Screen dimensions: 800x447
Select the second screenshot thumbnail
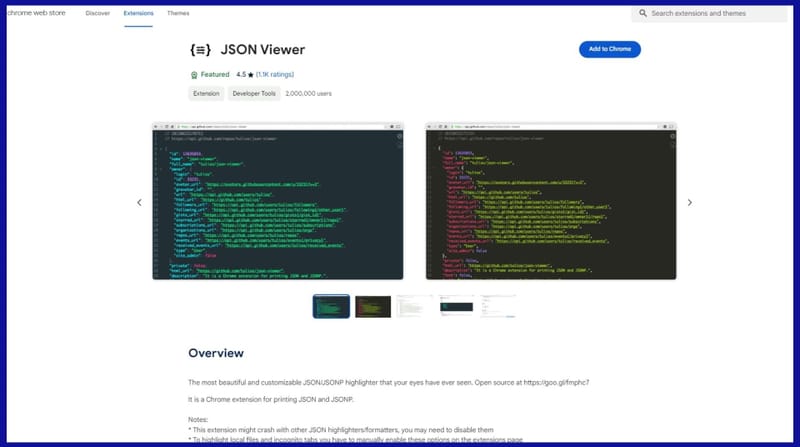click(x=373, y=306)
